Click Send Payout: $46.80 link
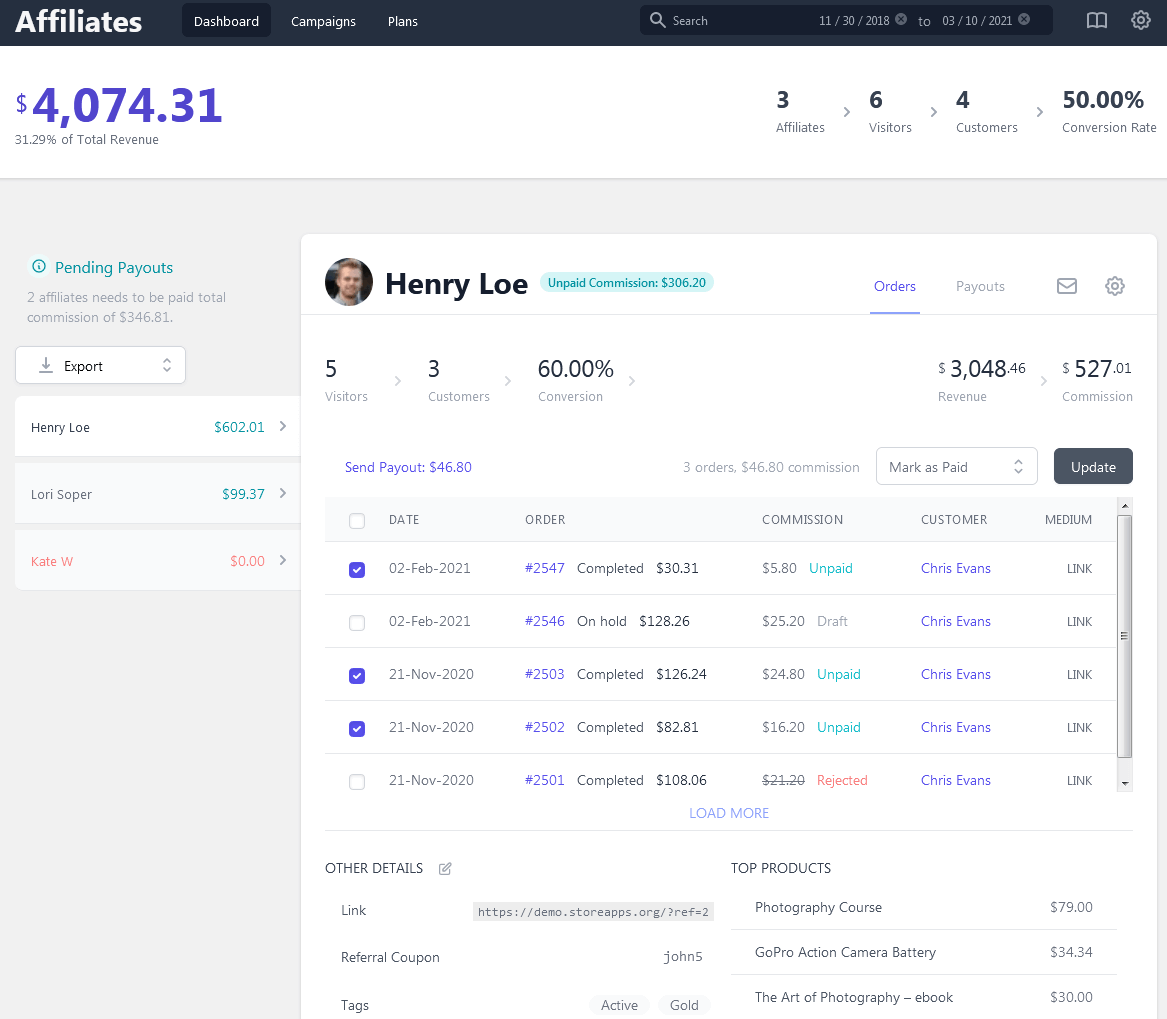This screenshot has height=1019, width=1167. click(x=408, y=467)
